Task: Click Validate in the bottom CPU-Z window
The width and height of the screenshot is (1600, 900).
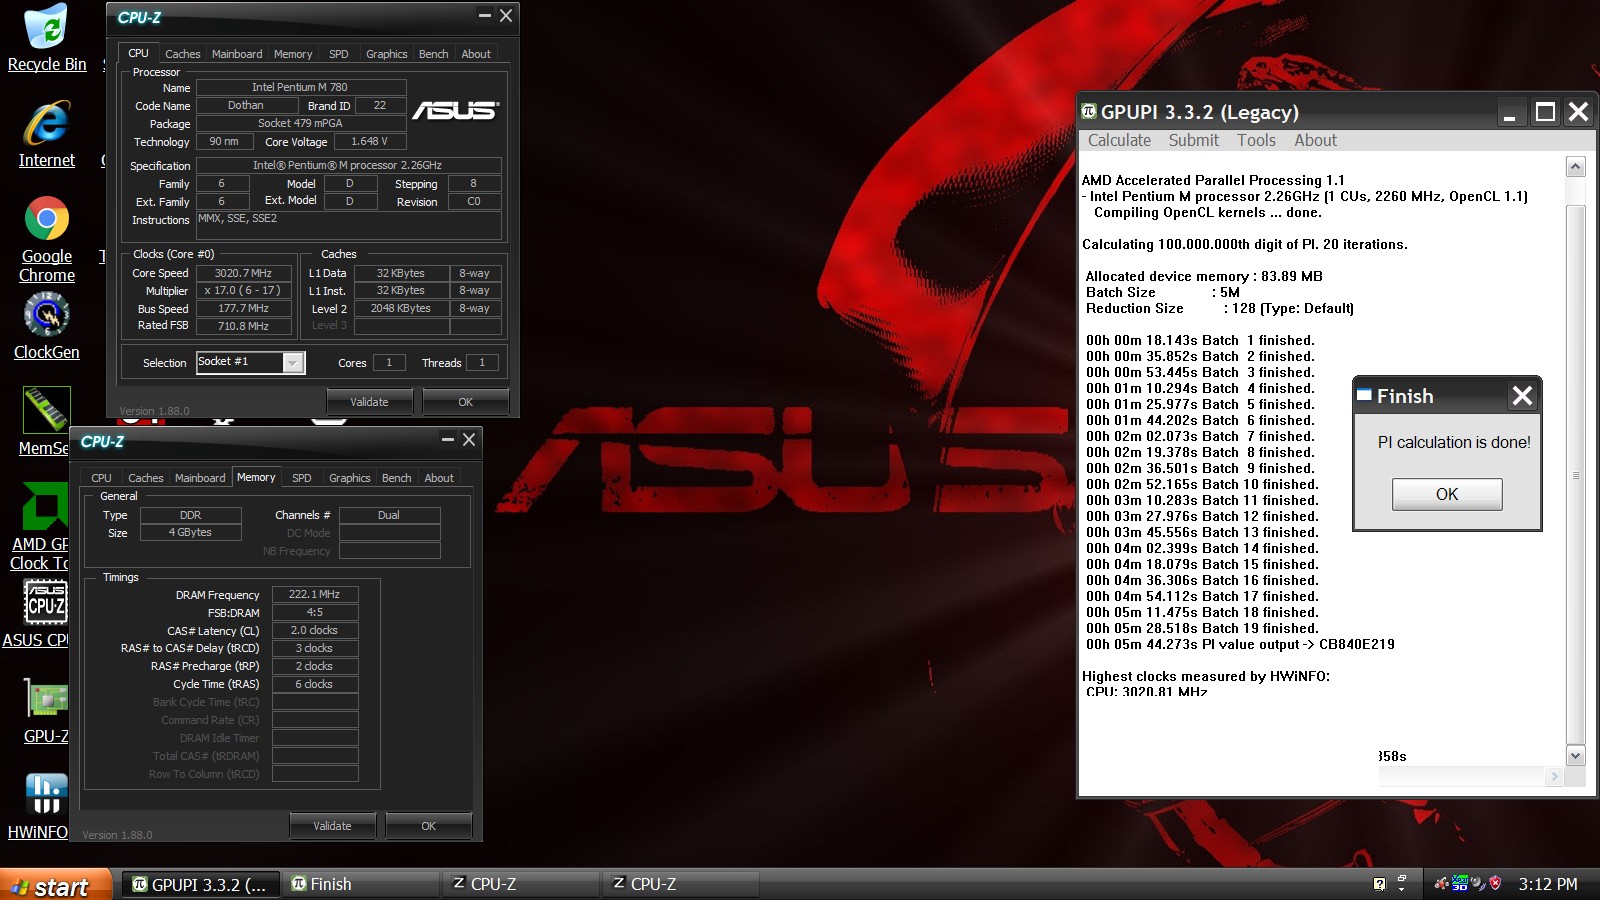Action: (332, 826)
